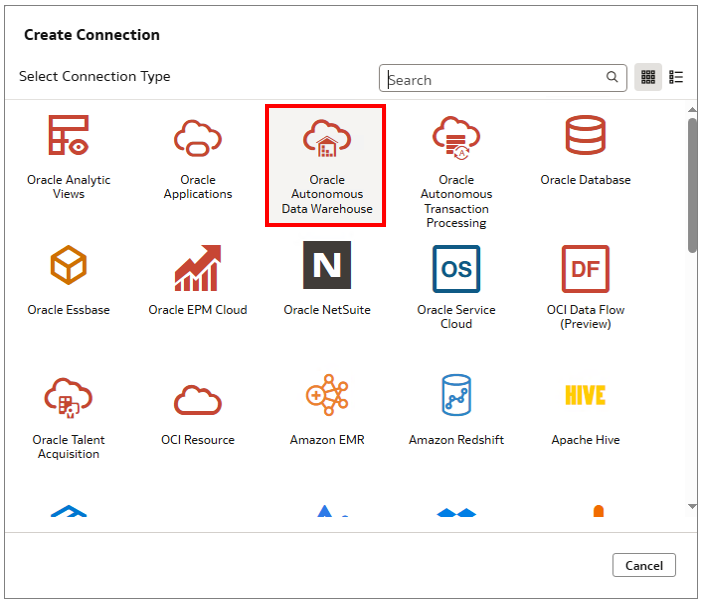Select the Oracle Service Cloud icon
Image resolution: width=702 pixels, height=605 pixels.
click(456, 267)
